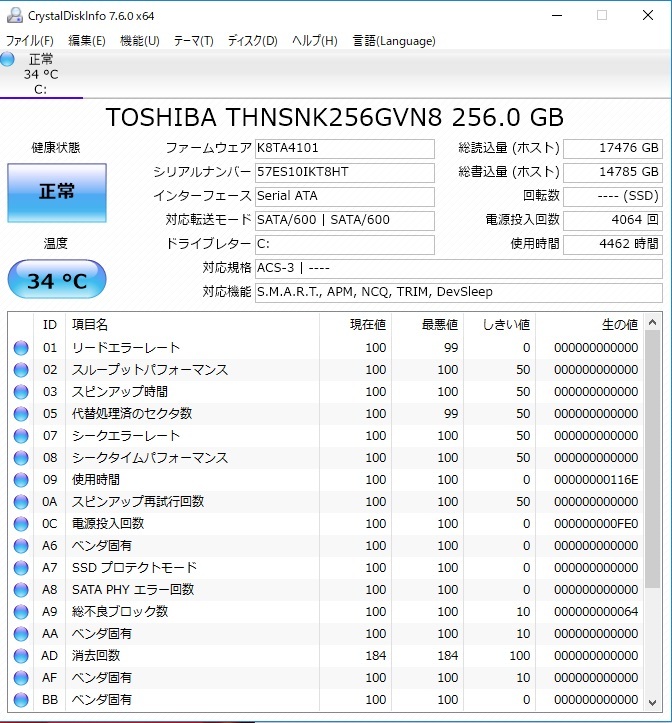Image resolution: width=672 pixels, height=723 pixels.
Task: Minimize the CrystalDiskInfo window
Action: pos(557,15)
